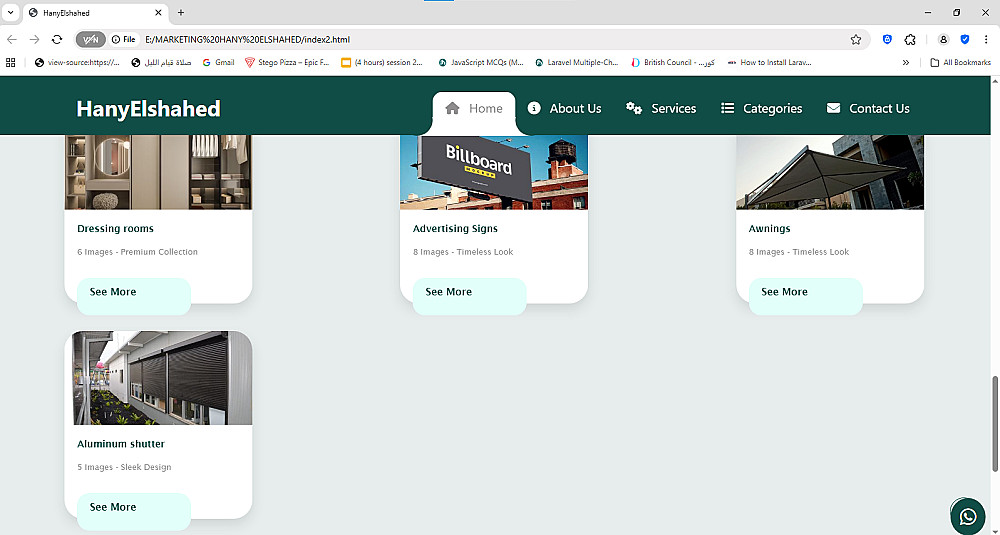Open the JavaScript MCQs bookmark
Image resolution: width=1000 pixels, height=535 pixels.
[481, 62]
